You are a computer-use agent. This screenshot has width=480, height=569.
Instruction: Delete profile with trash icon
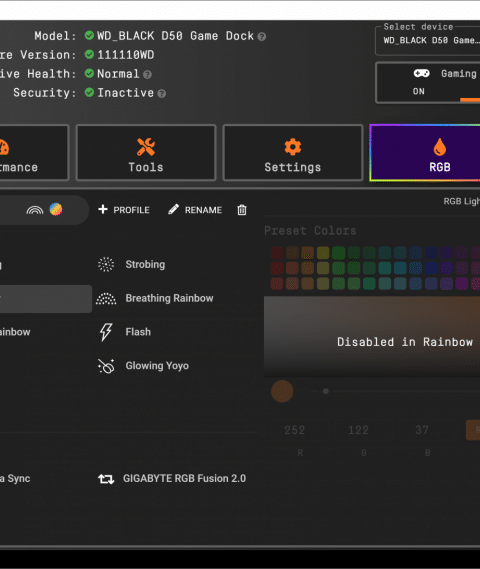(242, 210)
